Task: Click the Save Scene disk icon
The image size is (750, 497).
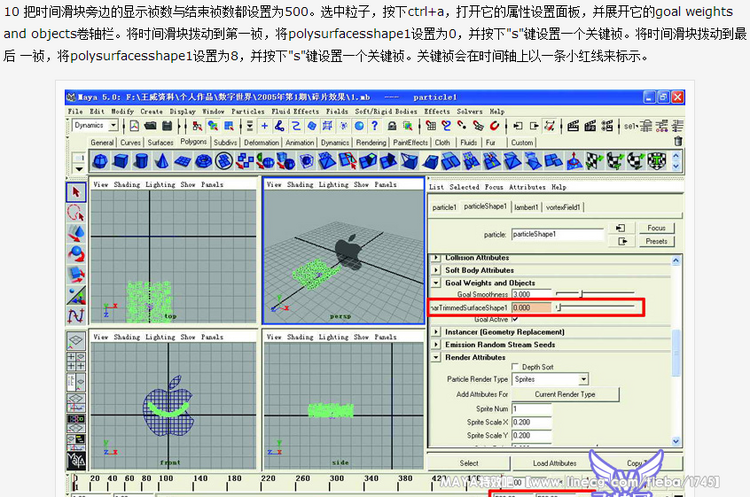Action: click(x=167, y=126)
